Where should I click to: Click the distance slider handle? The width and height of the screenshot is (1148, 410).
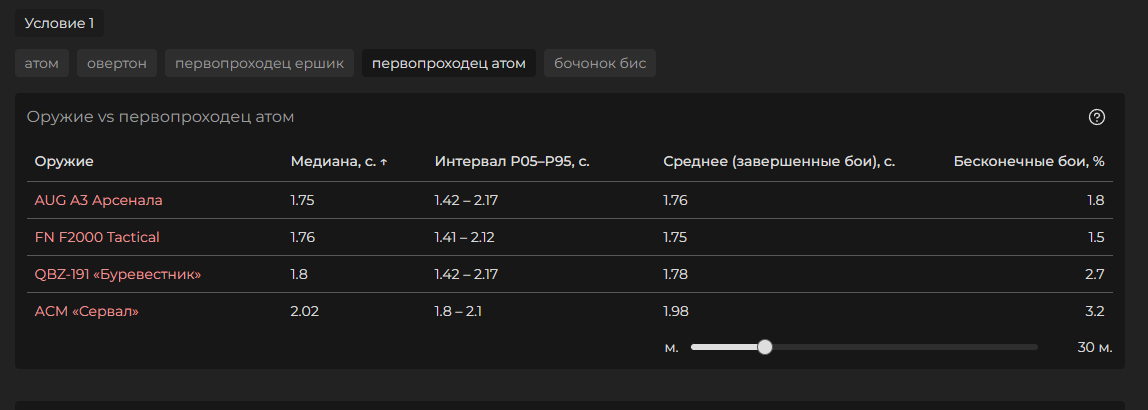coord(765,347)
